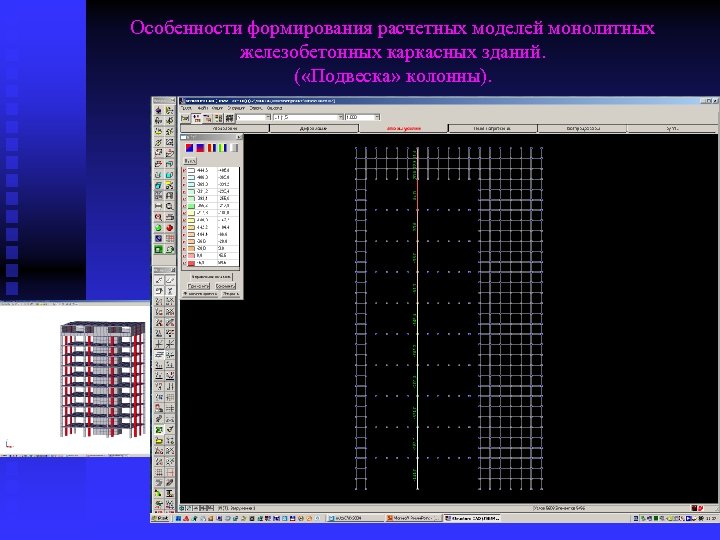Click the yellow node network icon
Image resolution: width=720 pixels, height=540 pixels.
(x=170, y=186)
